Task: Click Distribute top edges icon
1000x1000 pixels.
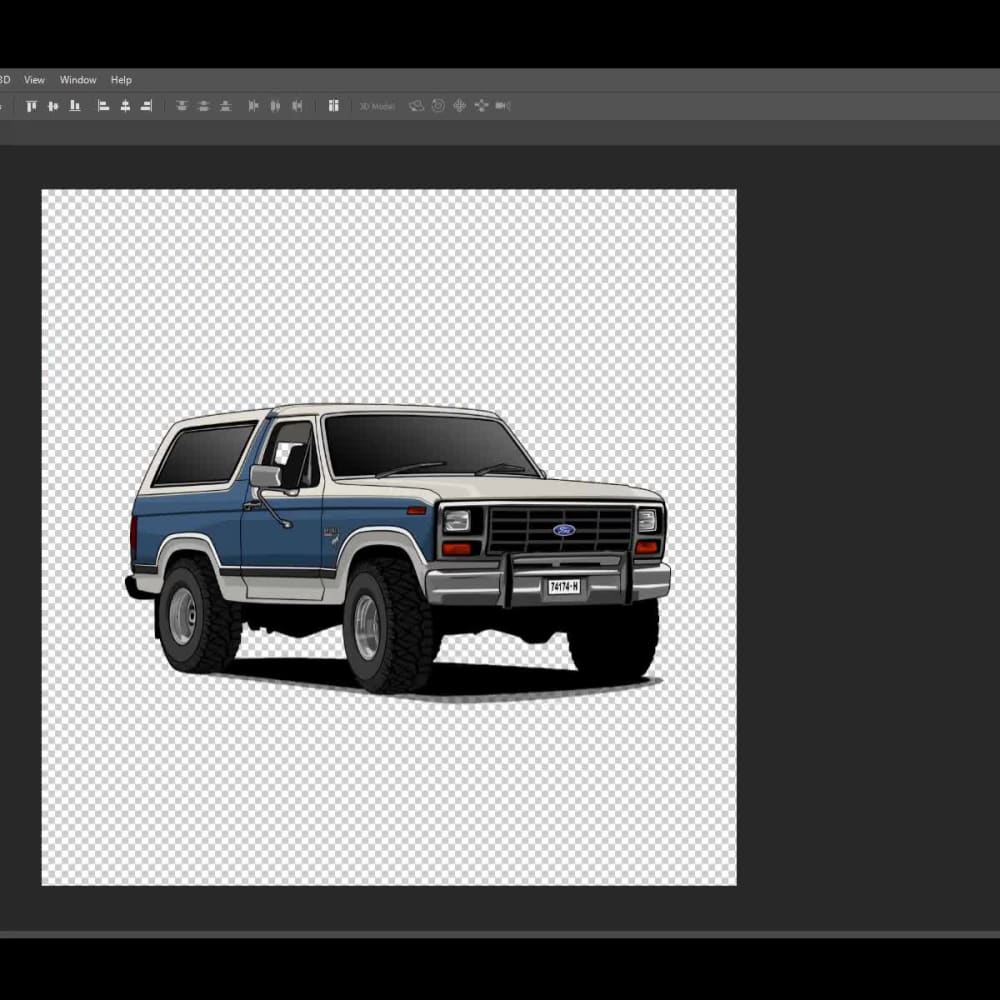Action: click(182, 106)
